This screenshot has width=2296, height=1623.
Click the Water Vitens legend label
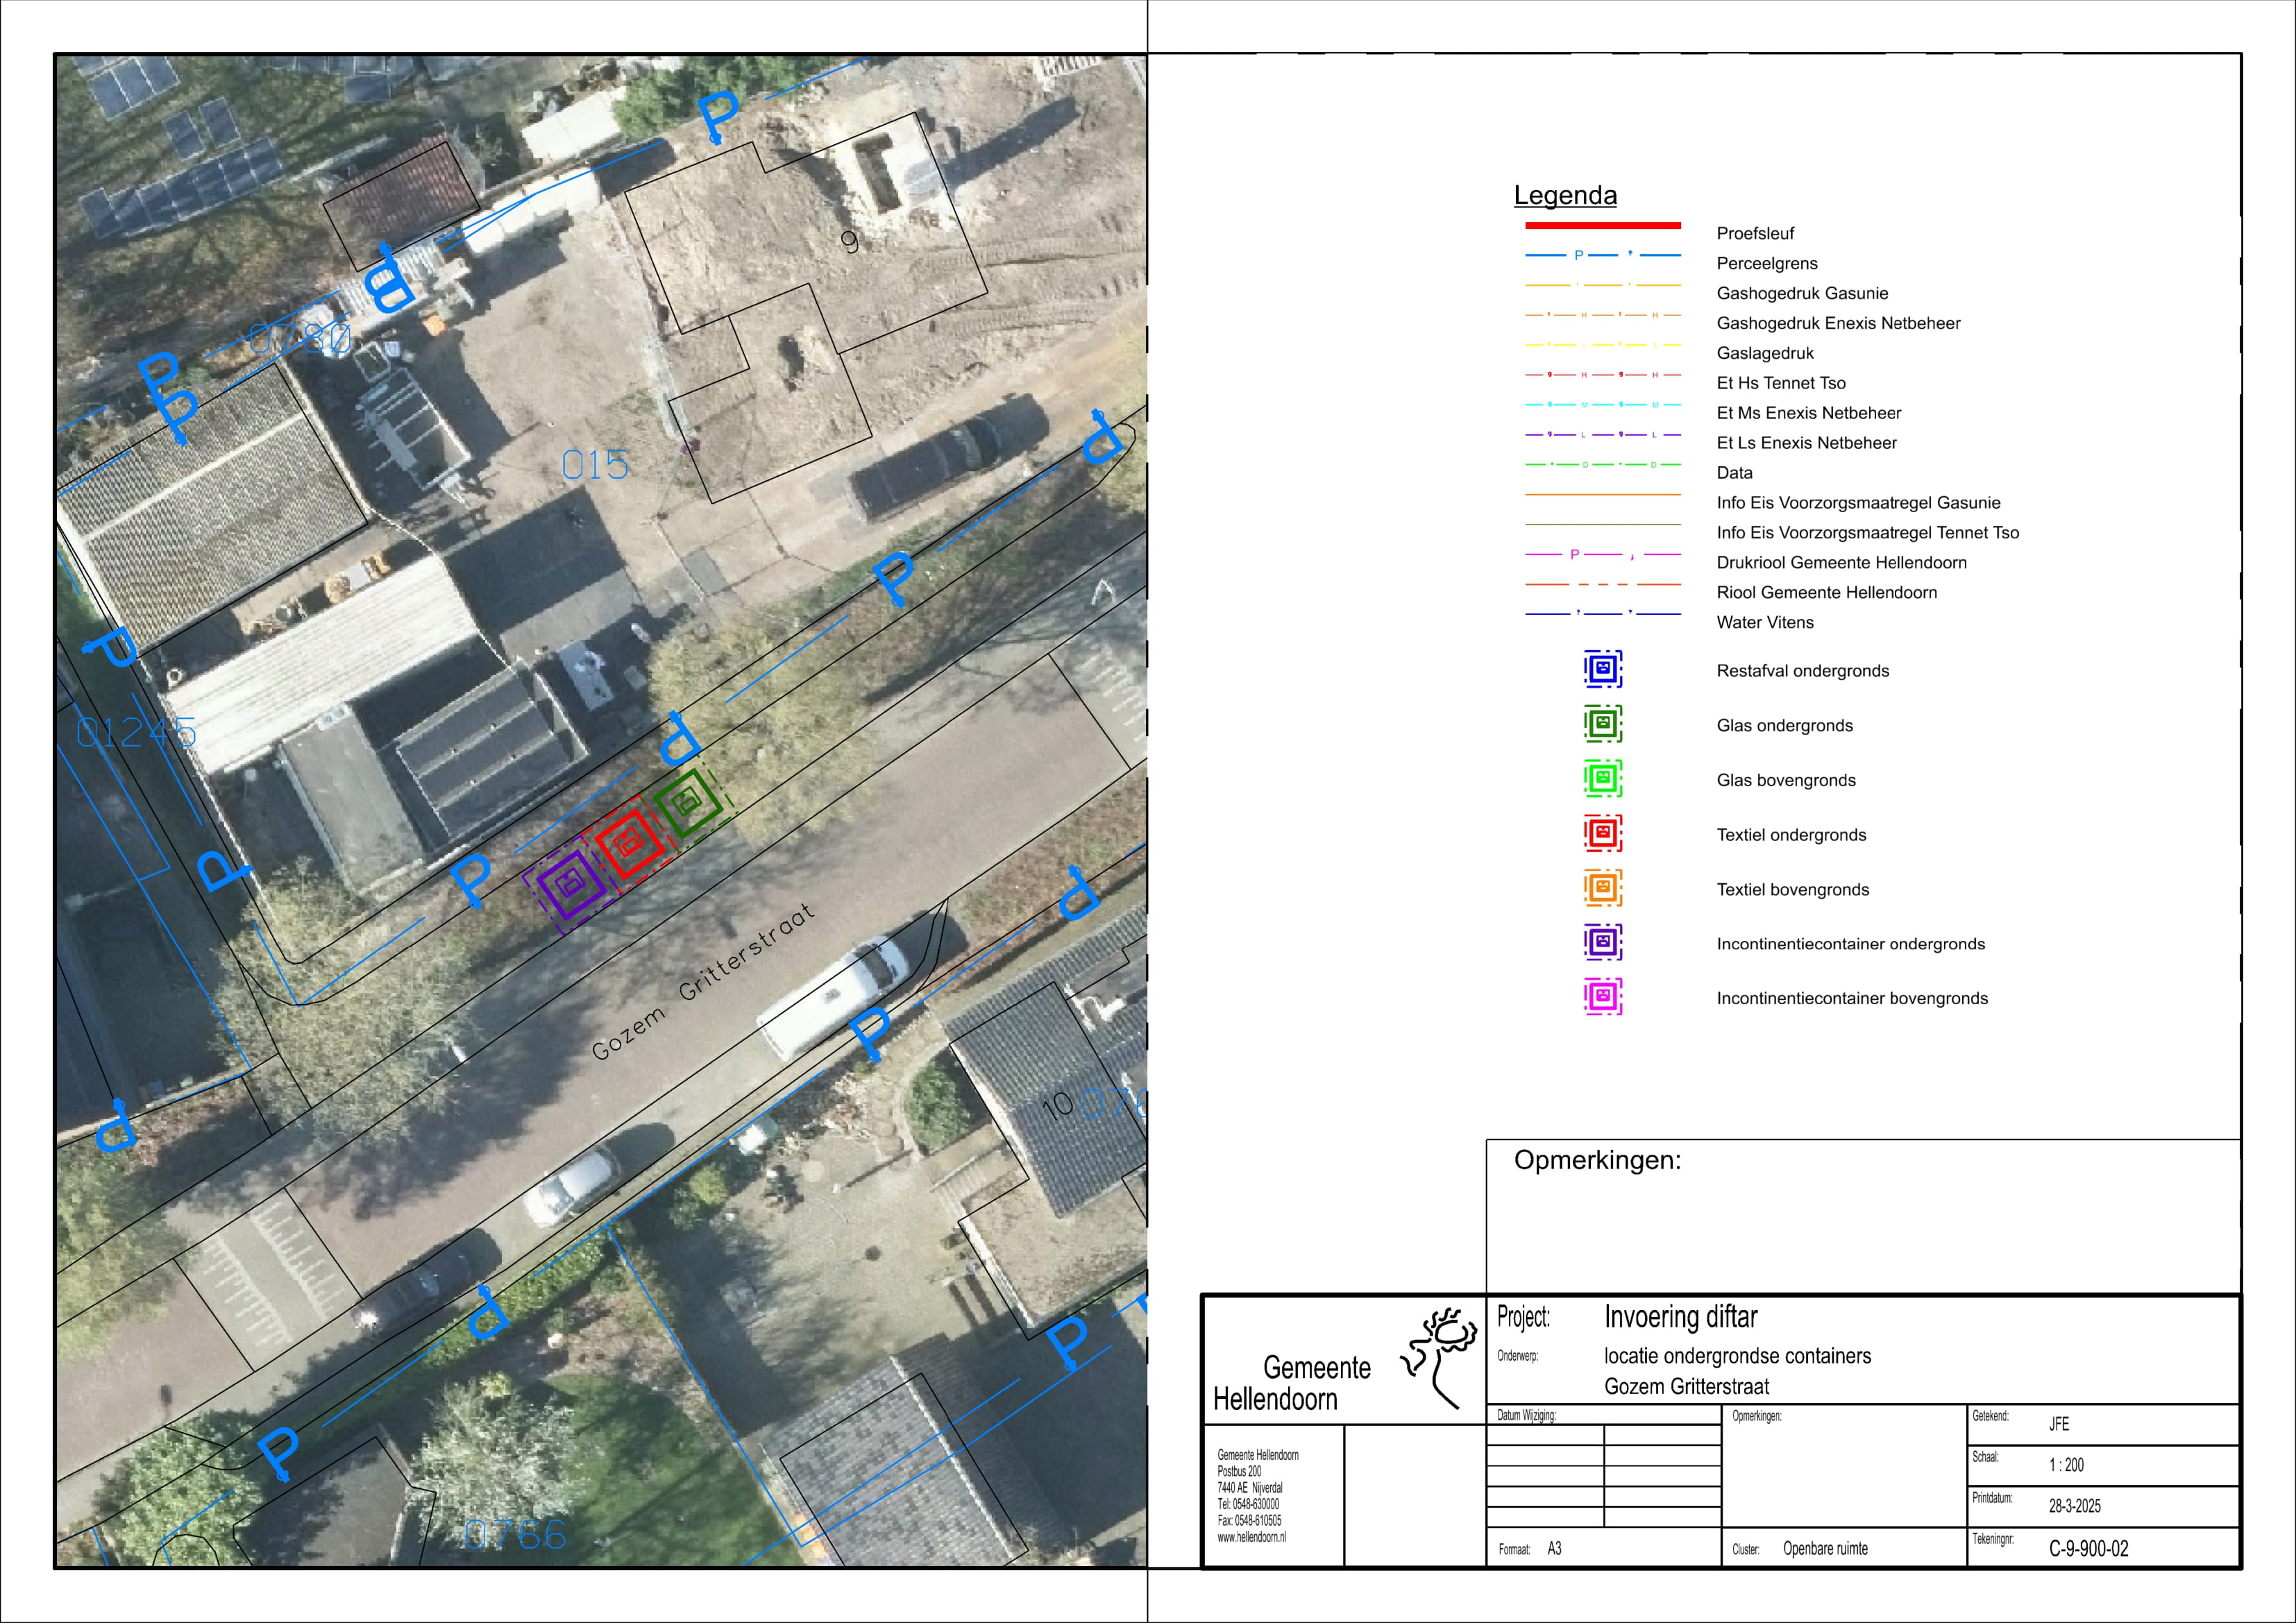point(1765,623)
